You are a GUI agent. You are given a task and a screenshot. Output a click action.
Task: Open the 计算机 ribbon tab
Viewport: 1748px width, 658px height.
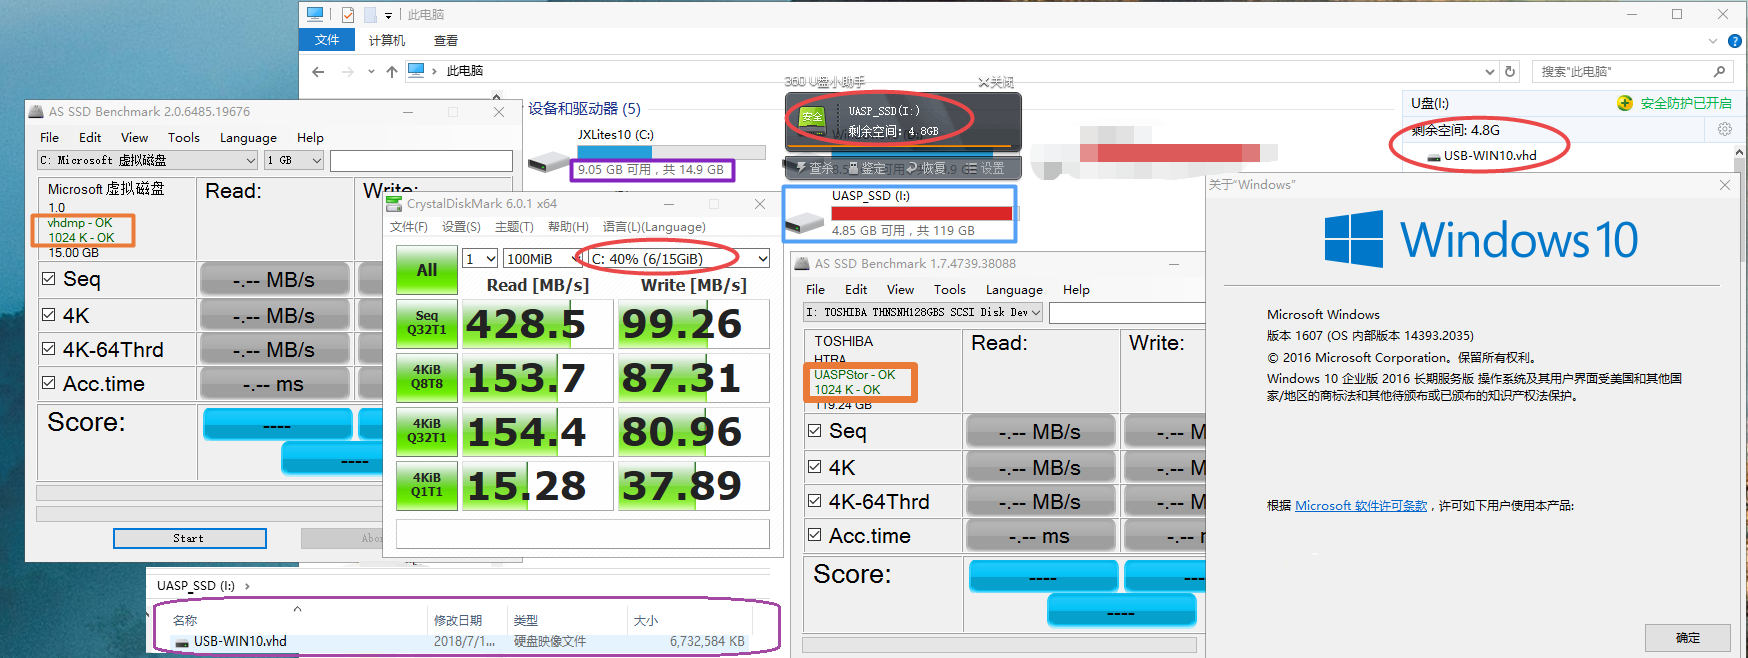pyautogui.click(x=387, y=40)
